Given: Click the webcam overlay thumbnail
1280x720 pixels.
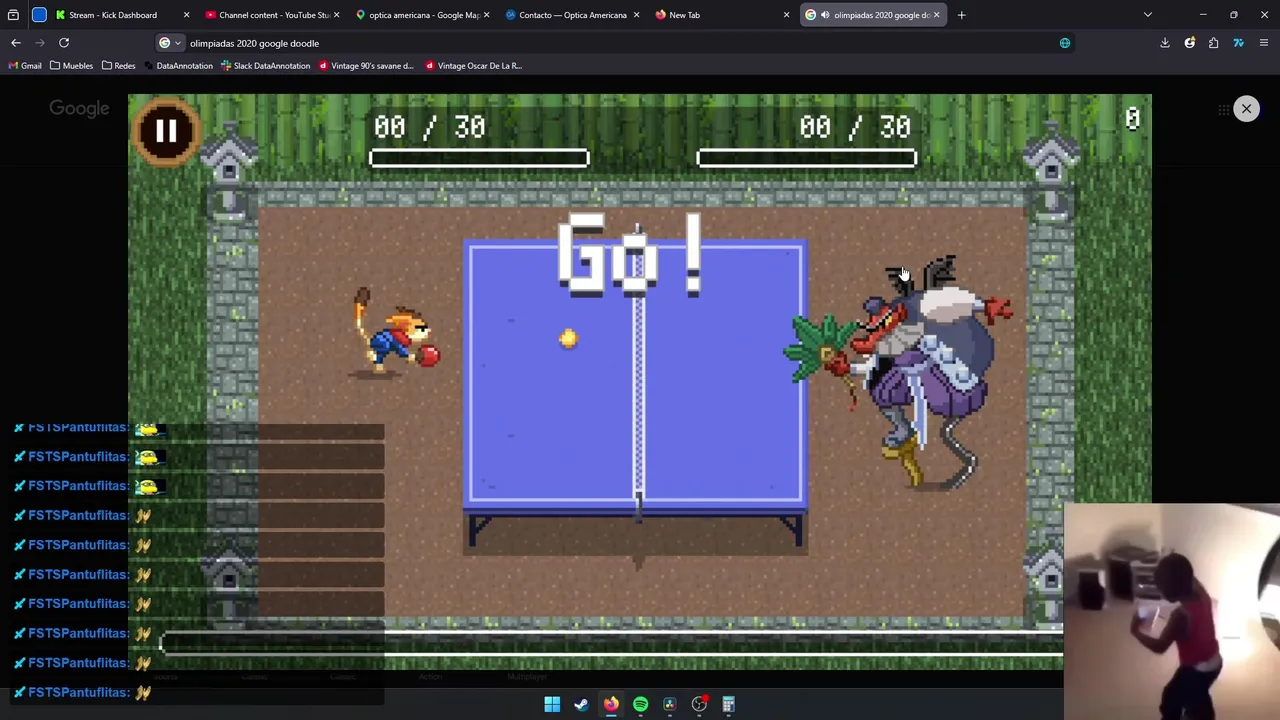Looking at the screenshot, I should tap(1172, 611).
